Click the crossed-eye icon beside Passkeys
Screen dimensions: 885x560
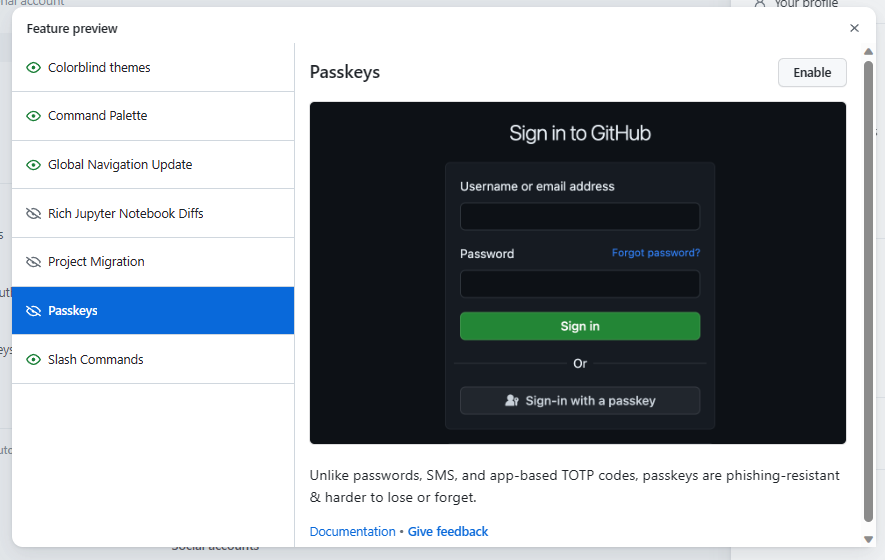click(x=33, y=311)
